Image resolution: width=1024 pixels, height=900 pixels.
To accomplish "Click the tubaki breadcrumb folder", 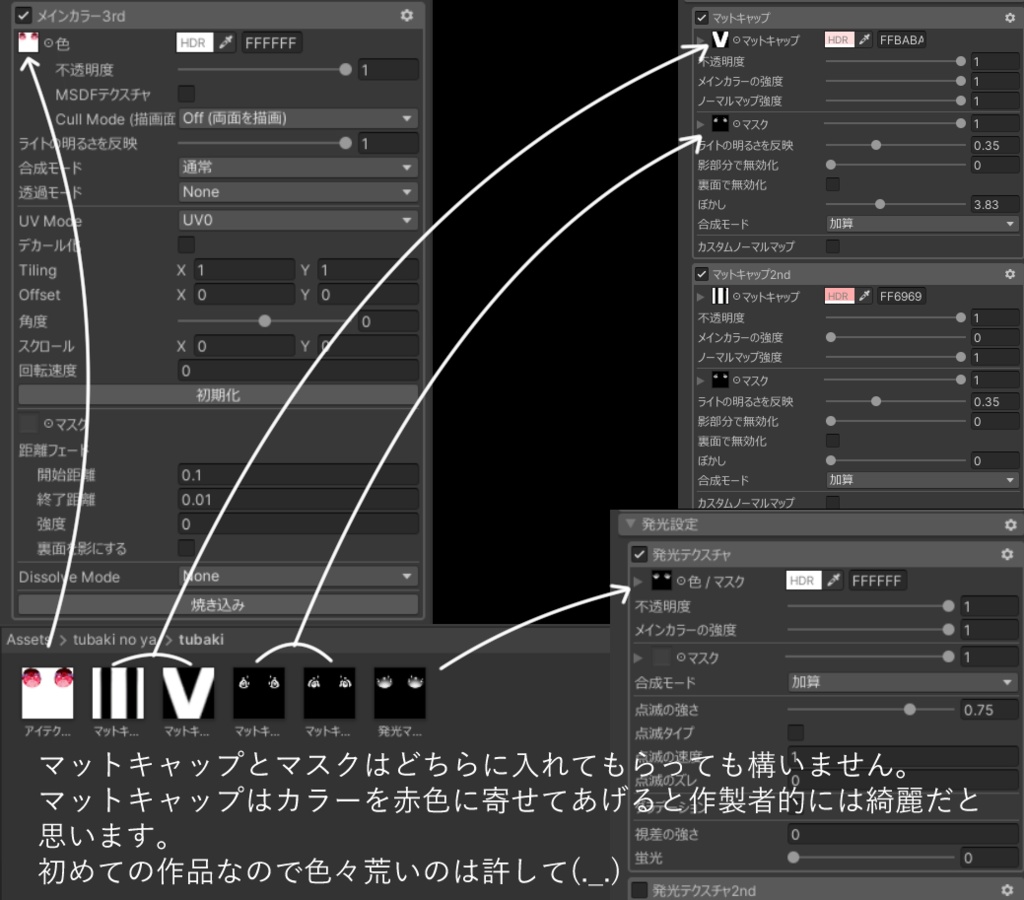I will pos(201,639).
